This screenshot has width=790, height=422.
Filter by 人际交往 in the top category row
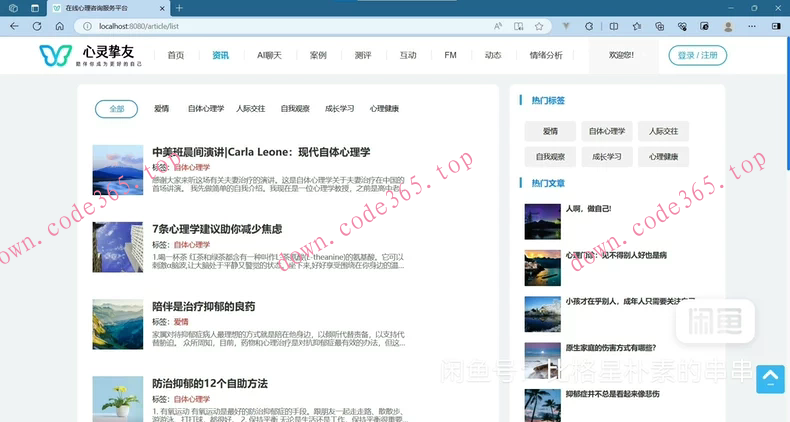click(x=250, y=109)
